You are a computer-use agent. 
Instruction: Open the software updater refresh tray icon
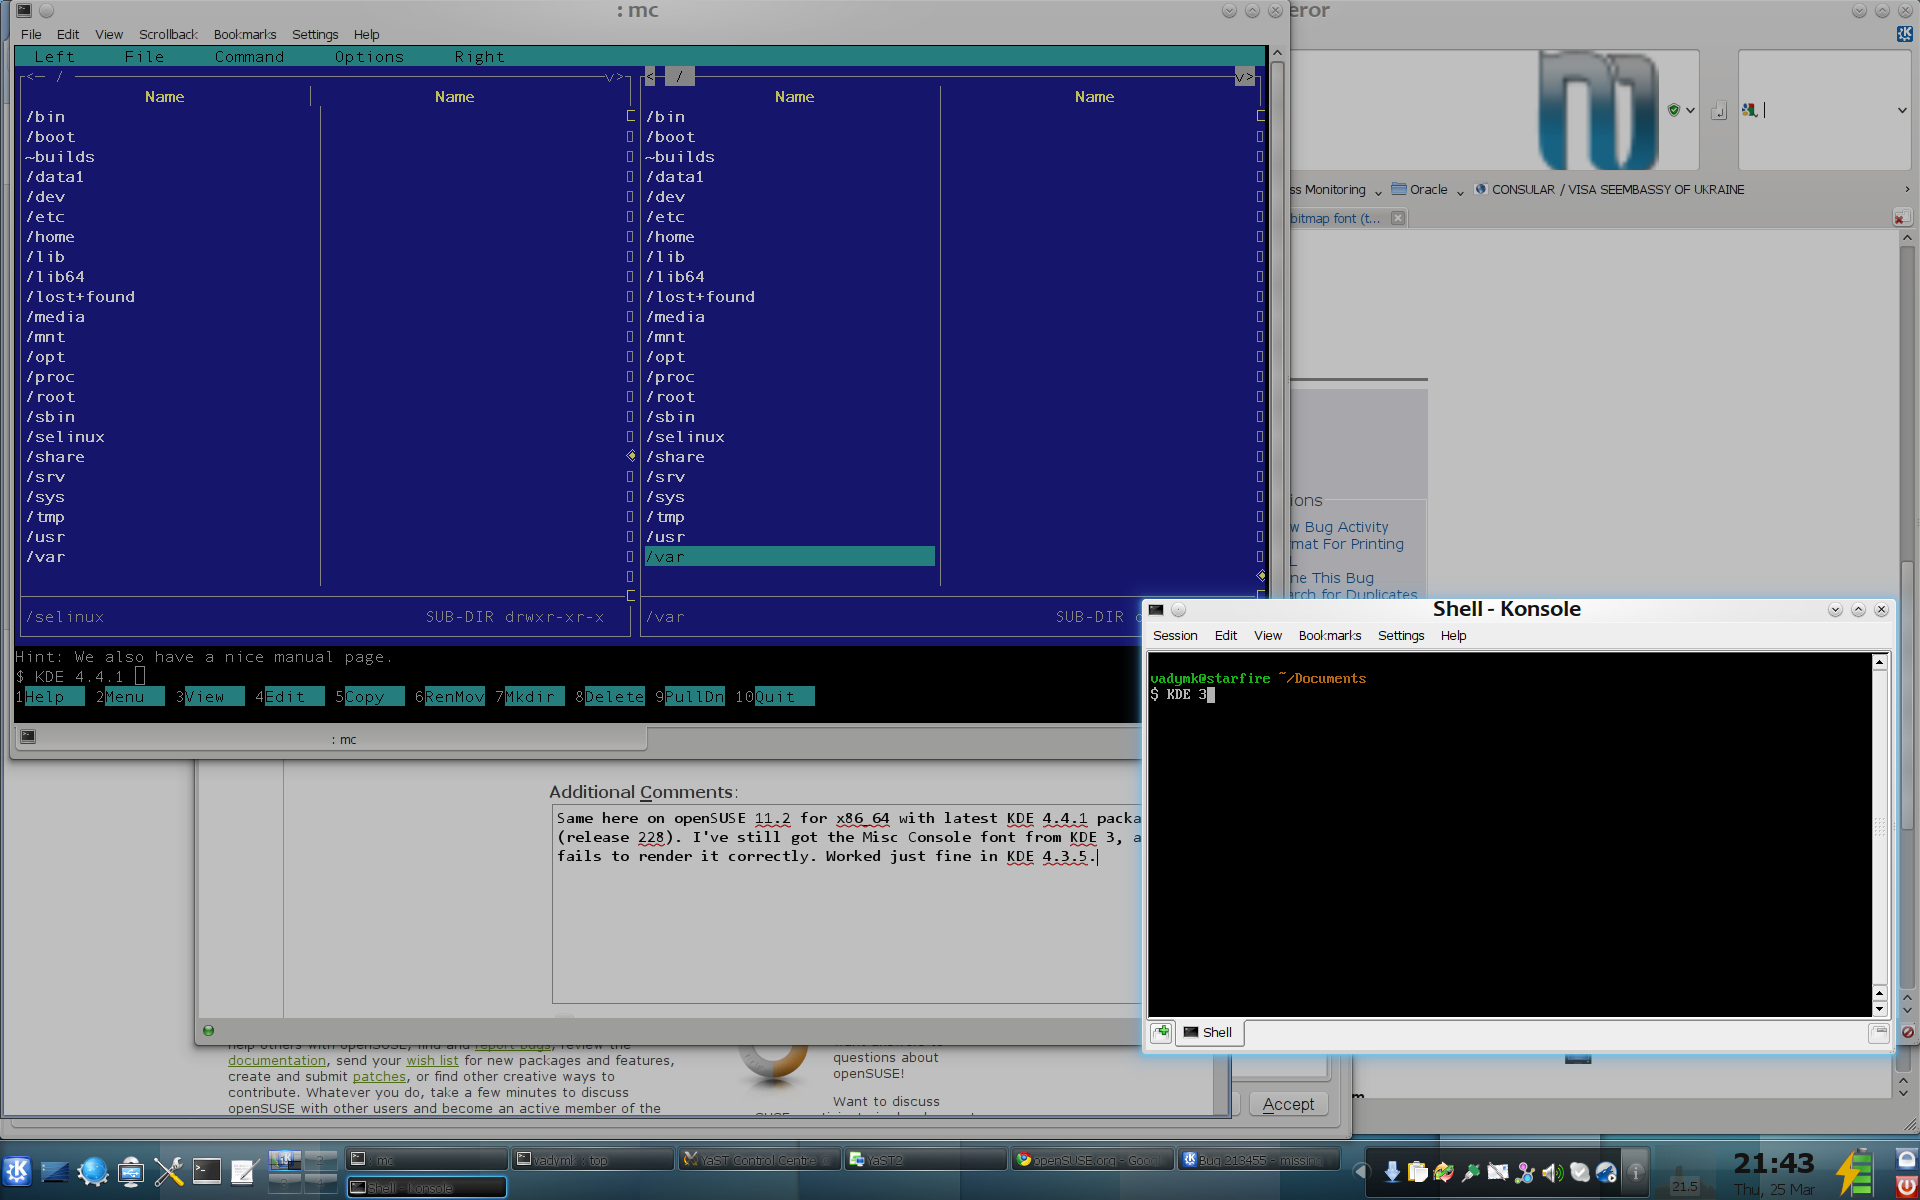pos(1444,1172)
